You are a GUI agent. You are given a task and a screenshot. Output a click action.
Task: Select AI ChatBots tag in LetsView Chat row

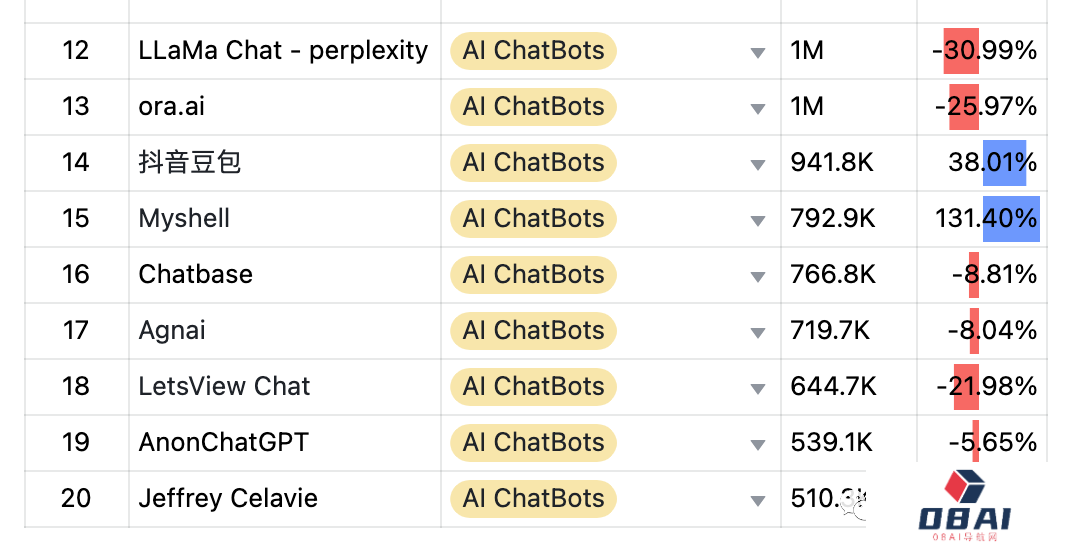(x=533, y=386)
